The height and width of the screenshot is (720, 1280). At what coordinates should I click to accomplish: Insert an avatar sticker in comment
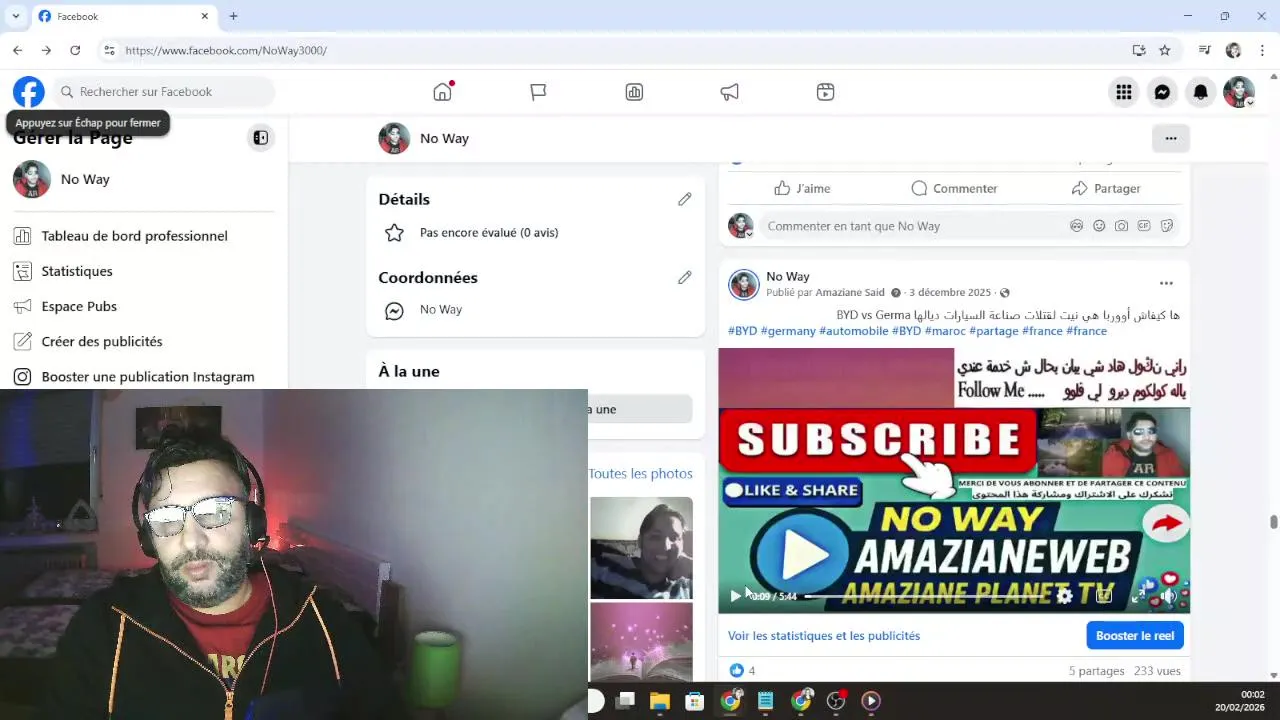[x=1077, y=226]
